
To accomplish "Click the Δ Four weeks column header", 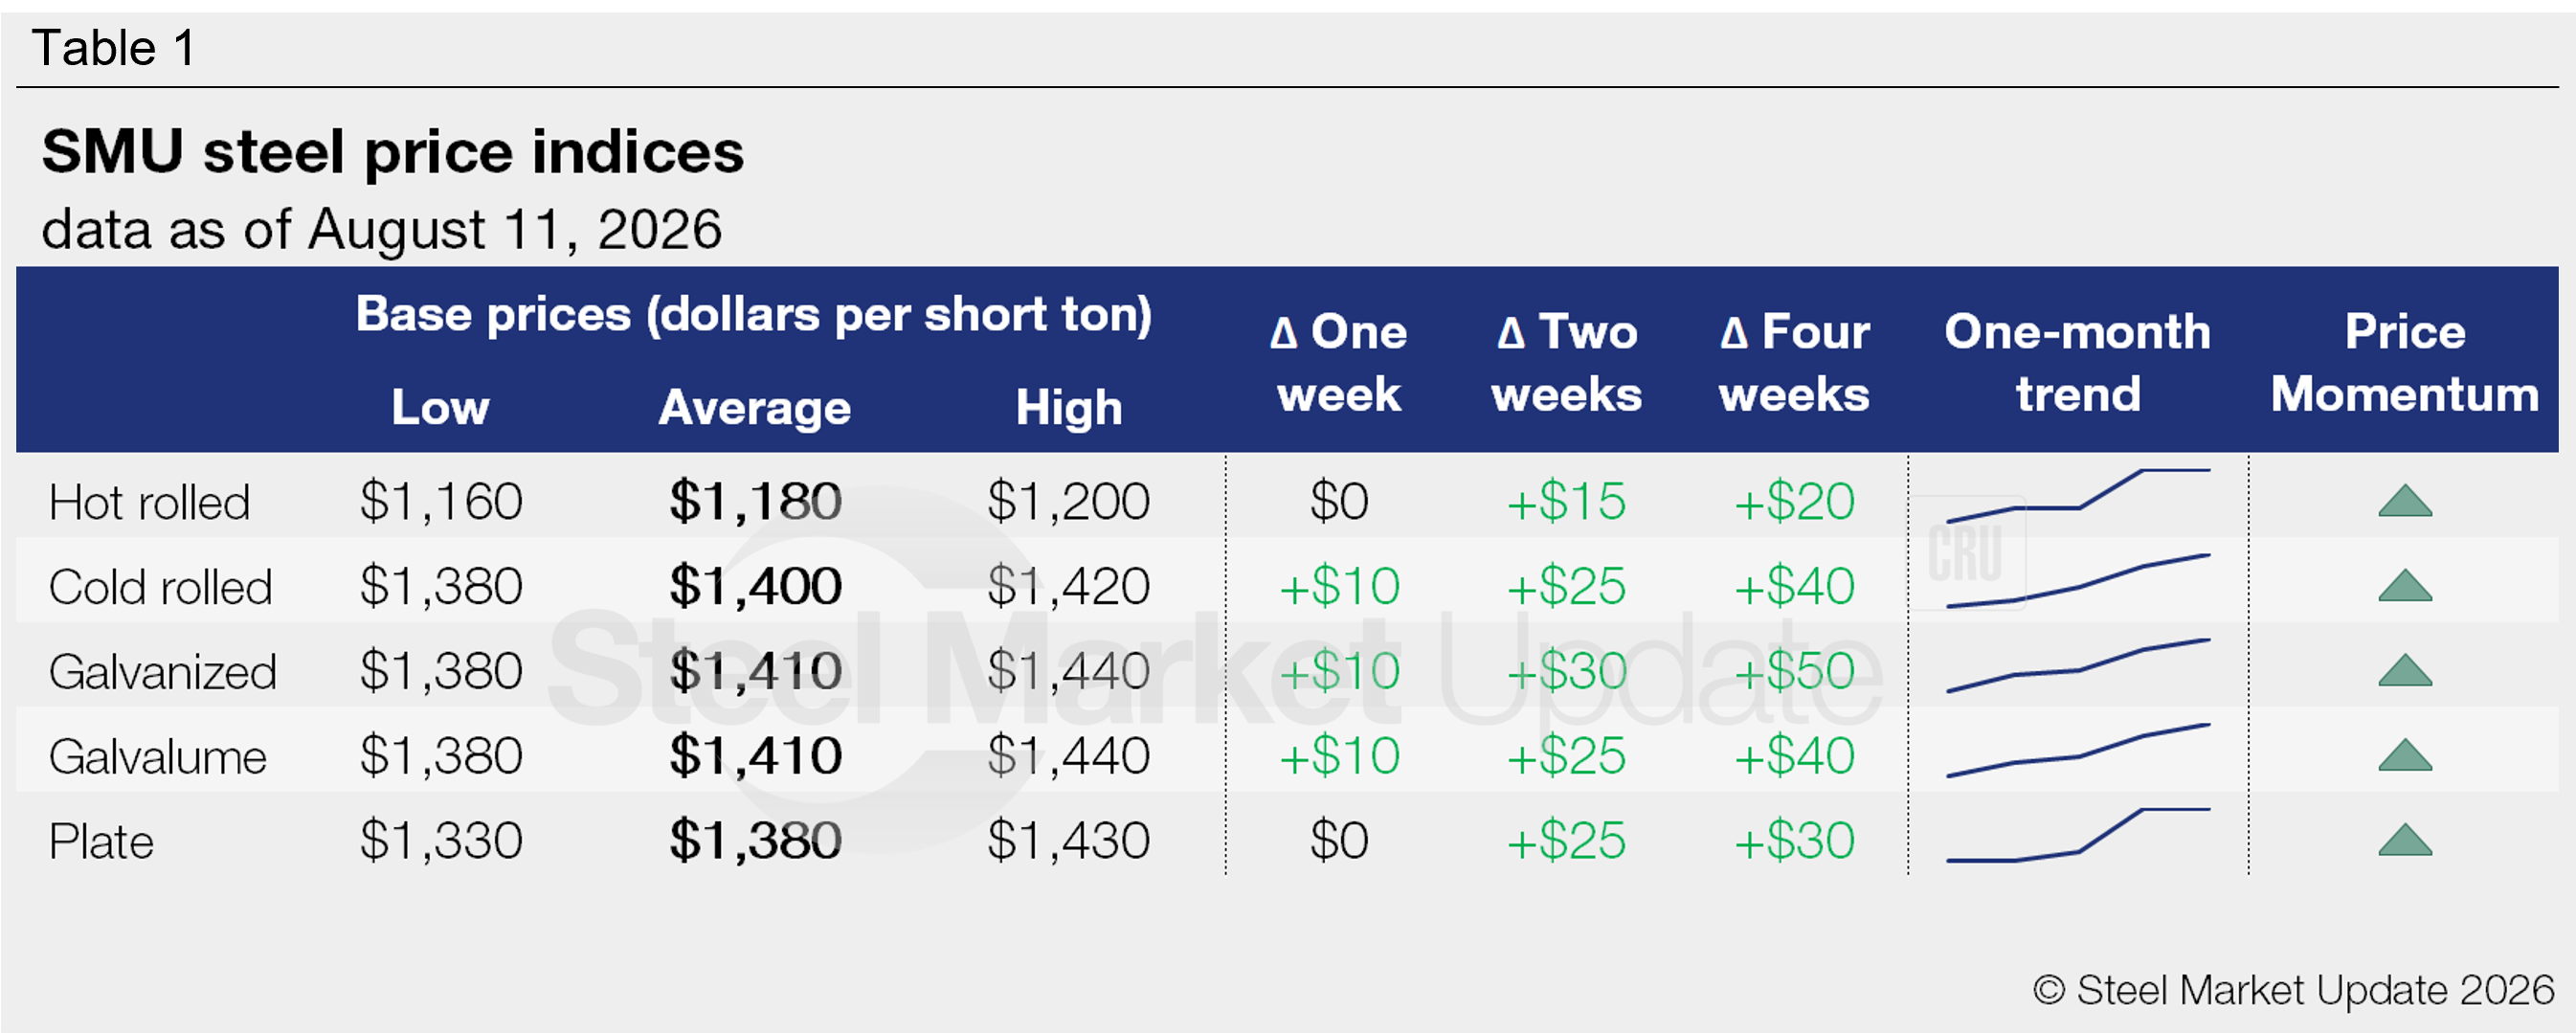I will (x=1794, y=362).
